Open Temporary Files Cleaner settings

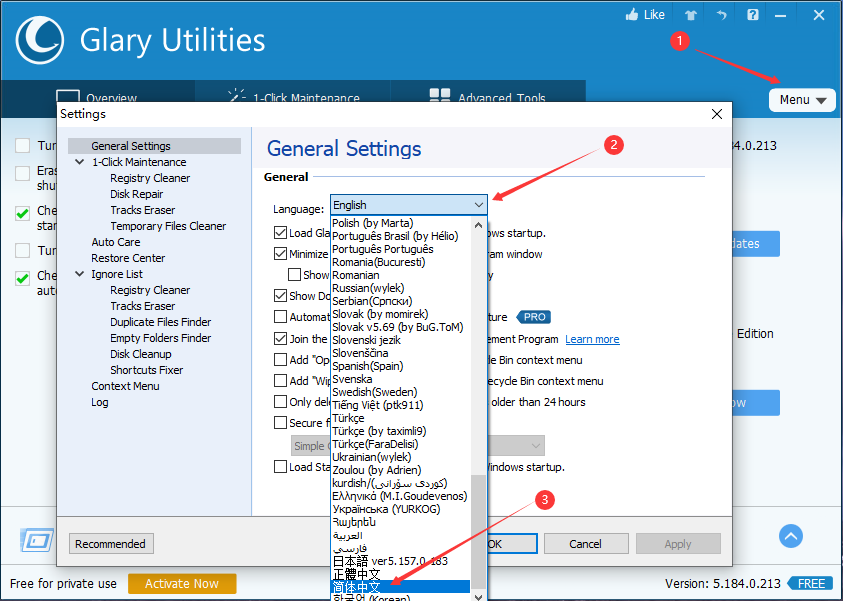[x=168, y=226]
